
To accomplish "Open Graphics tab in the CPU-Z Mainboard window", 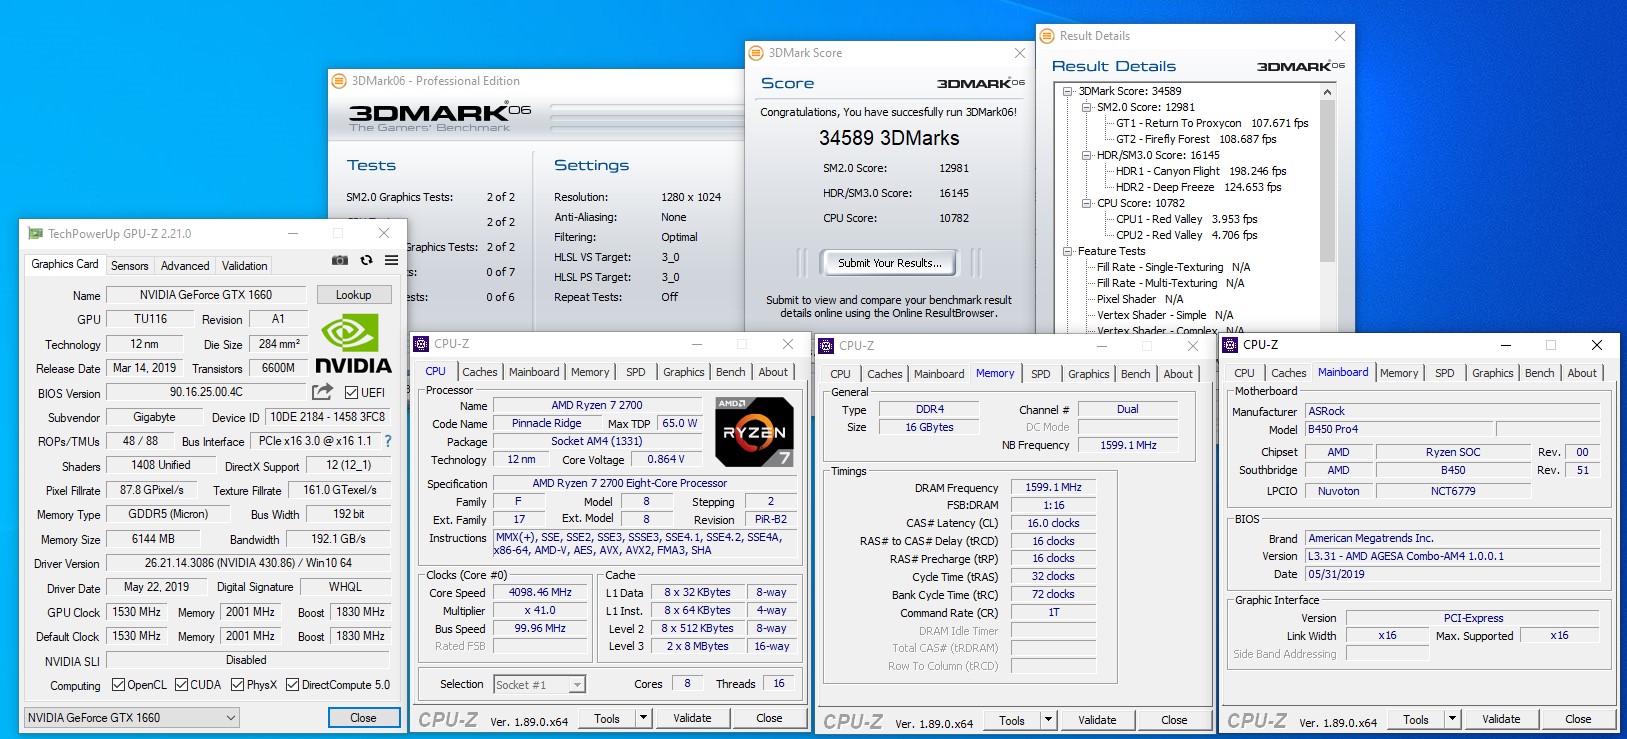I will coord(1492,373).
